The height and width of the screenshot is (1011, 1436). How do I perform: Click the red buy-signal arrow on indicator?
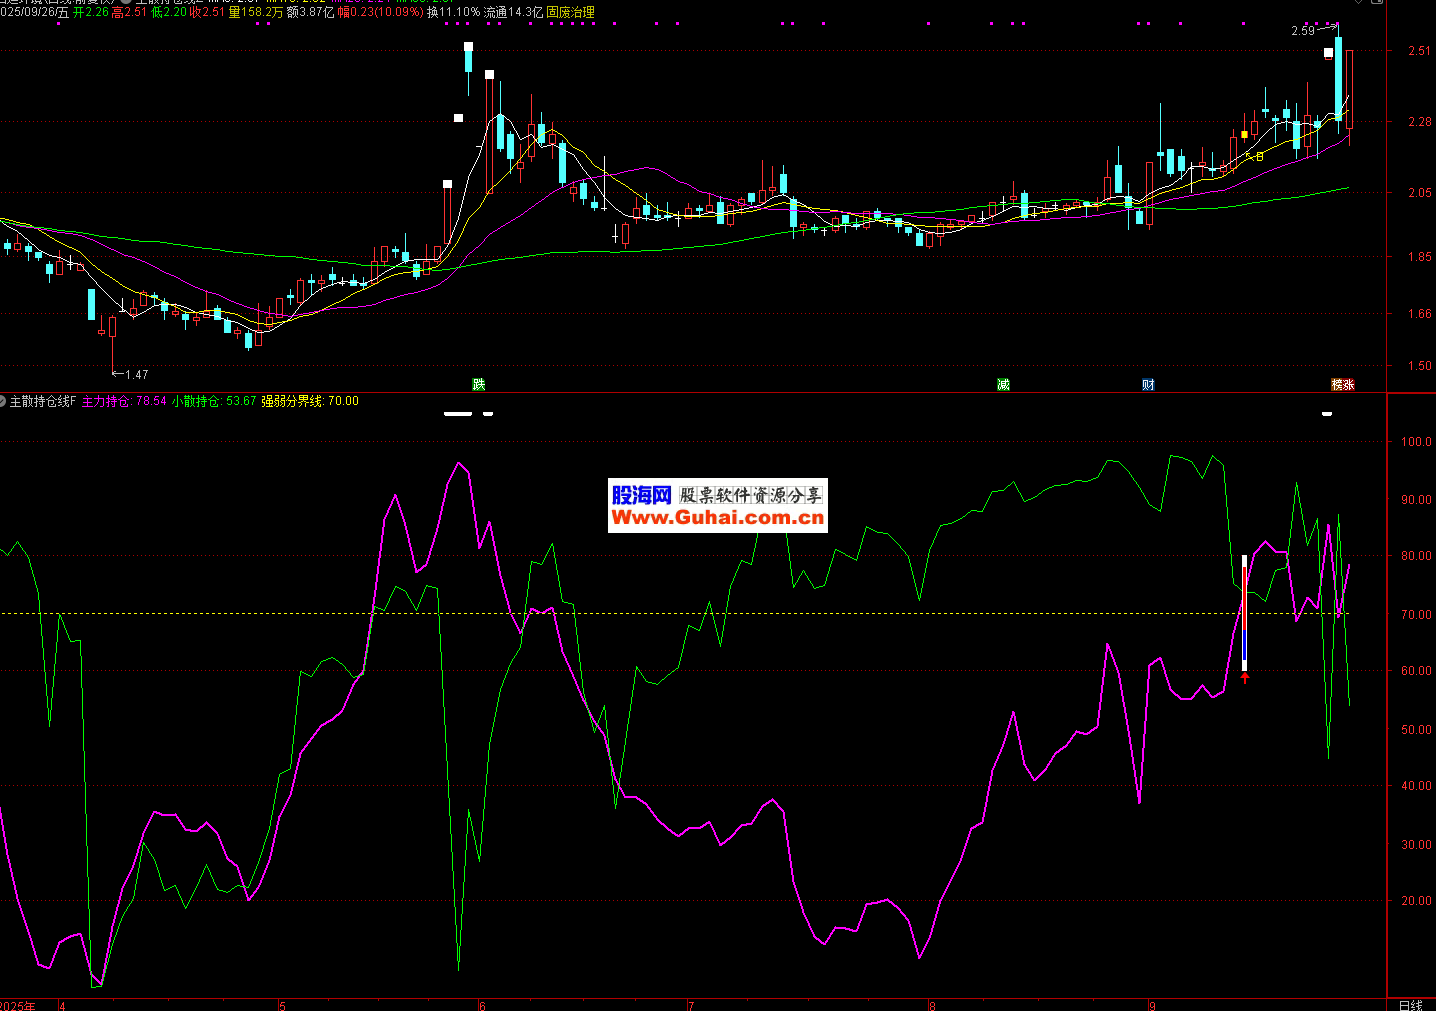pos(1245,678)
